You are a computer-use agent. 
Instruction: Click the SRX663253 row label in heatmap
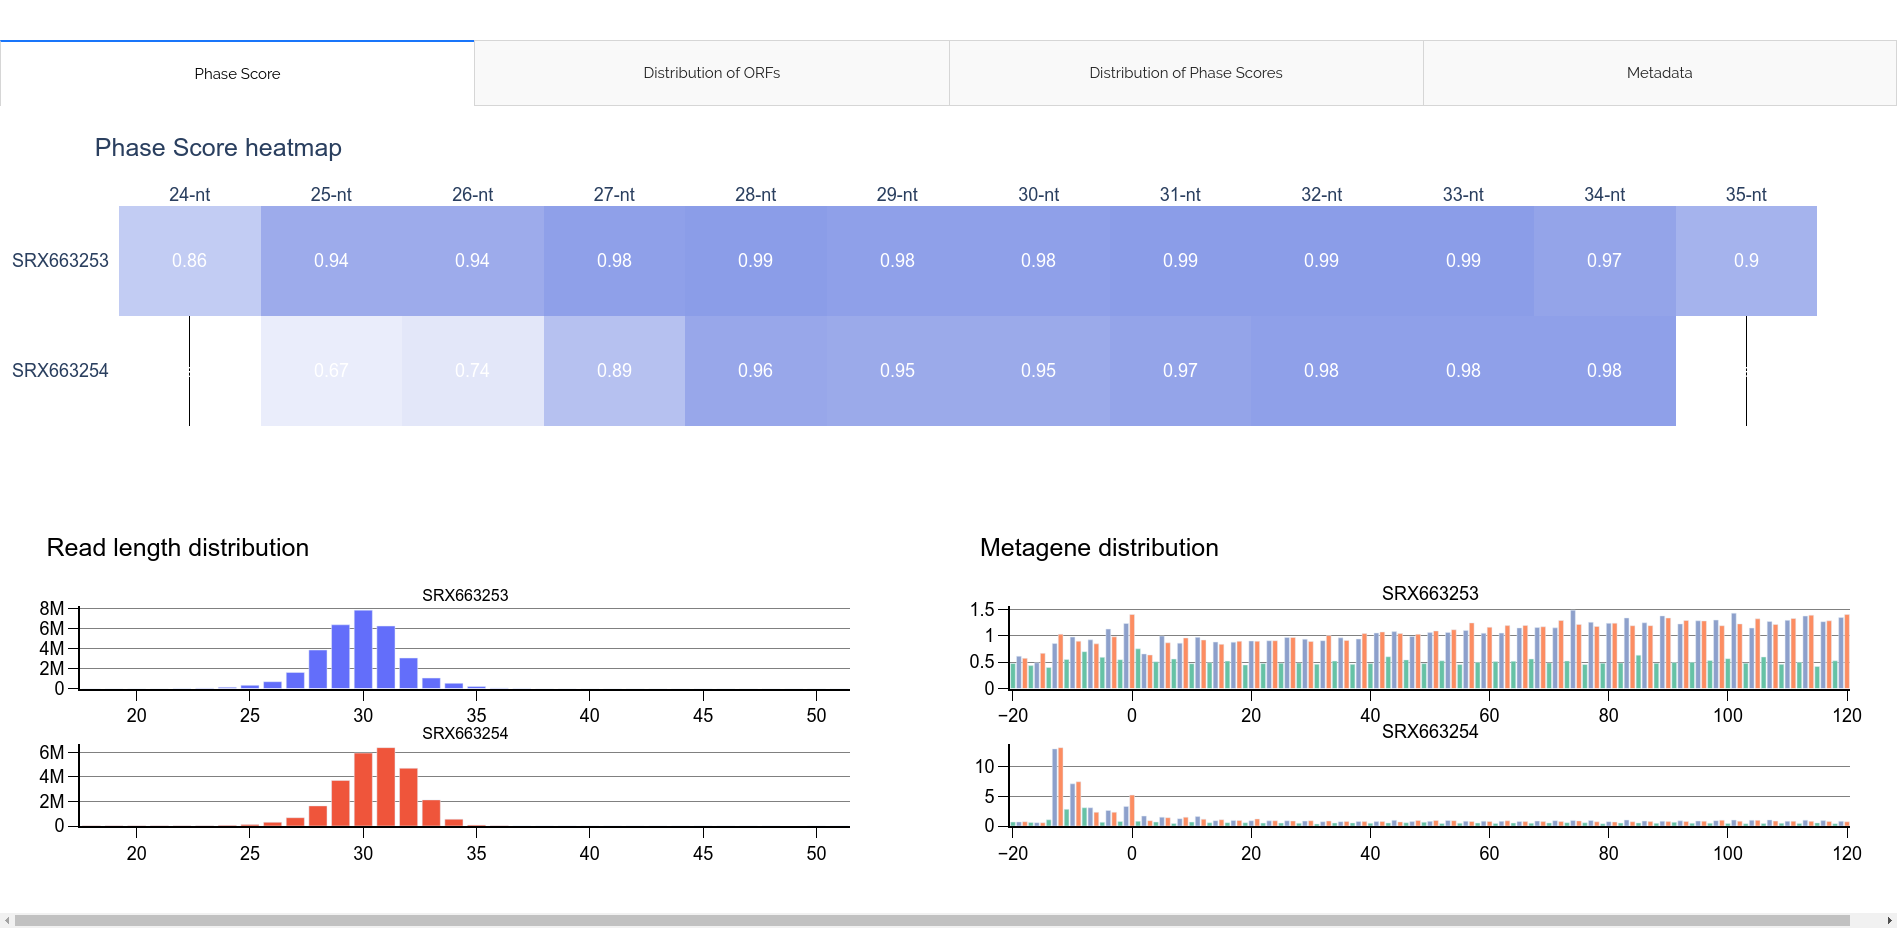(x=61, y=261)
